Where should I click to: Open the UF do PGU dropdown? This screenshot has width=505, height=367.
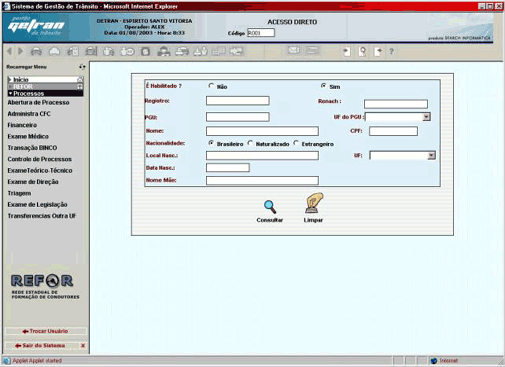pos(426,117)
